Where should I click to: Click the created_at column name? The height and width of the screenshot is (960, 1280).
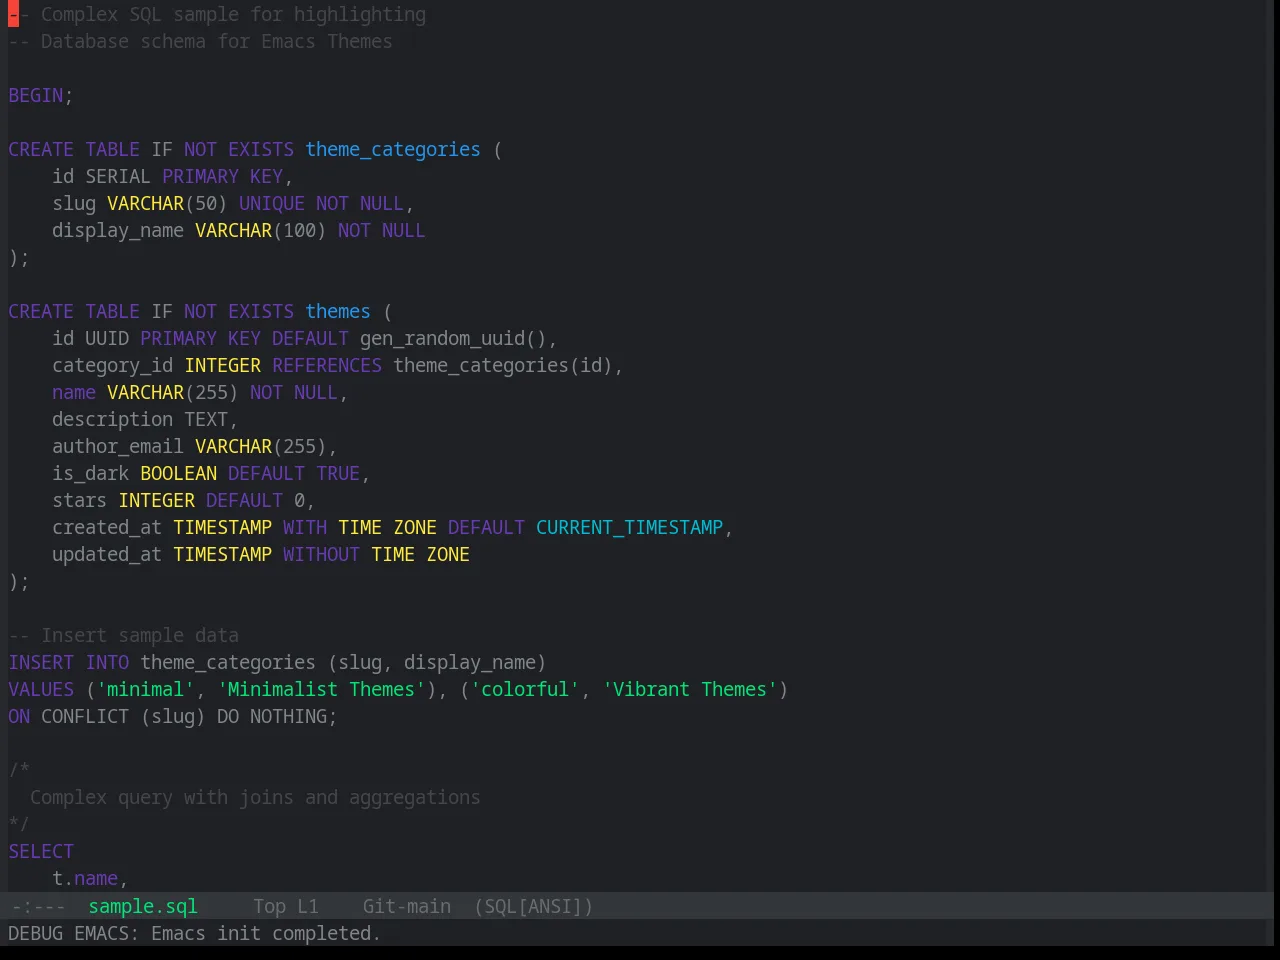(107, 527)
